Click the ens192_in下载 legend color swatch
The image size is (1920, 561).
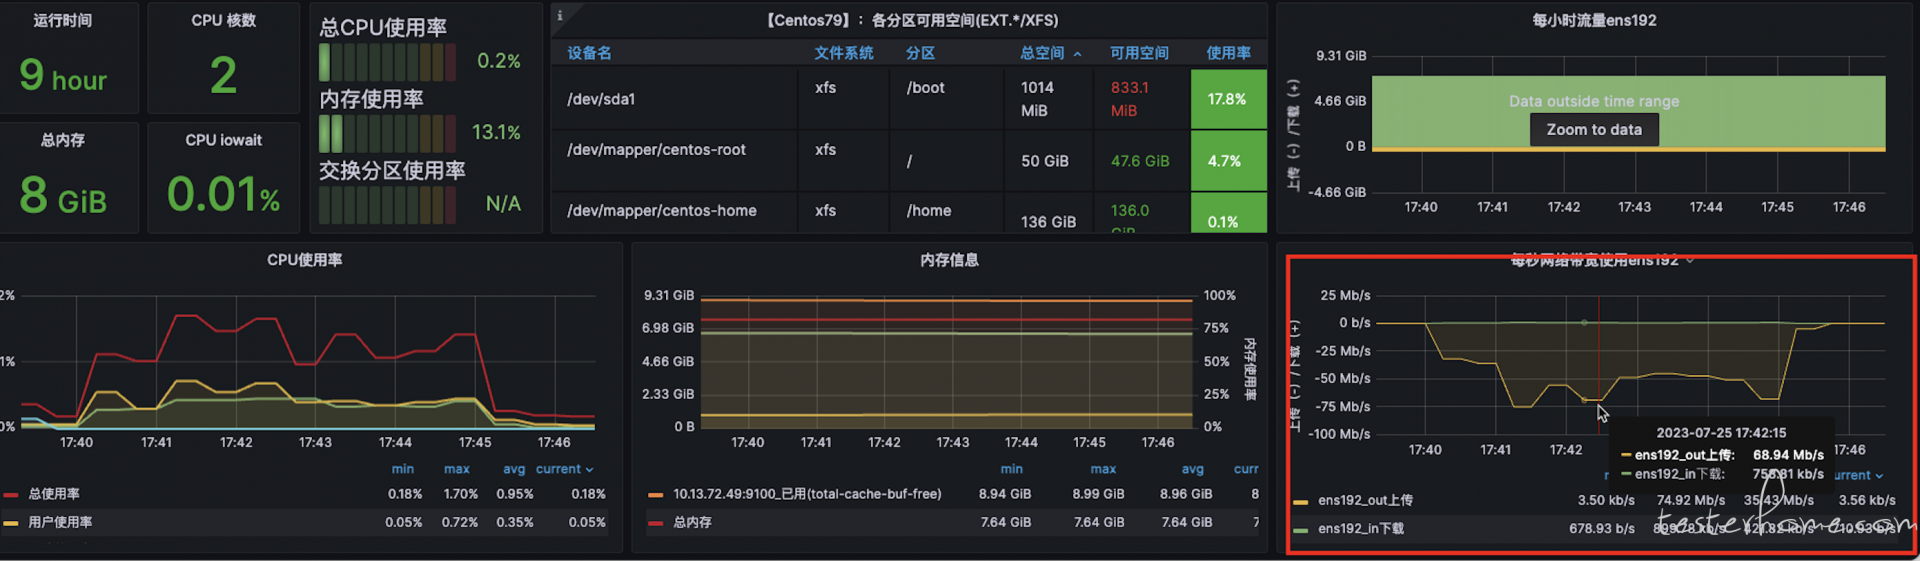(x=1301, y=529)
